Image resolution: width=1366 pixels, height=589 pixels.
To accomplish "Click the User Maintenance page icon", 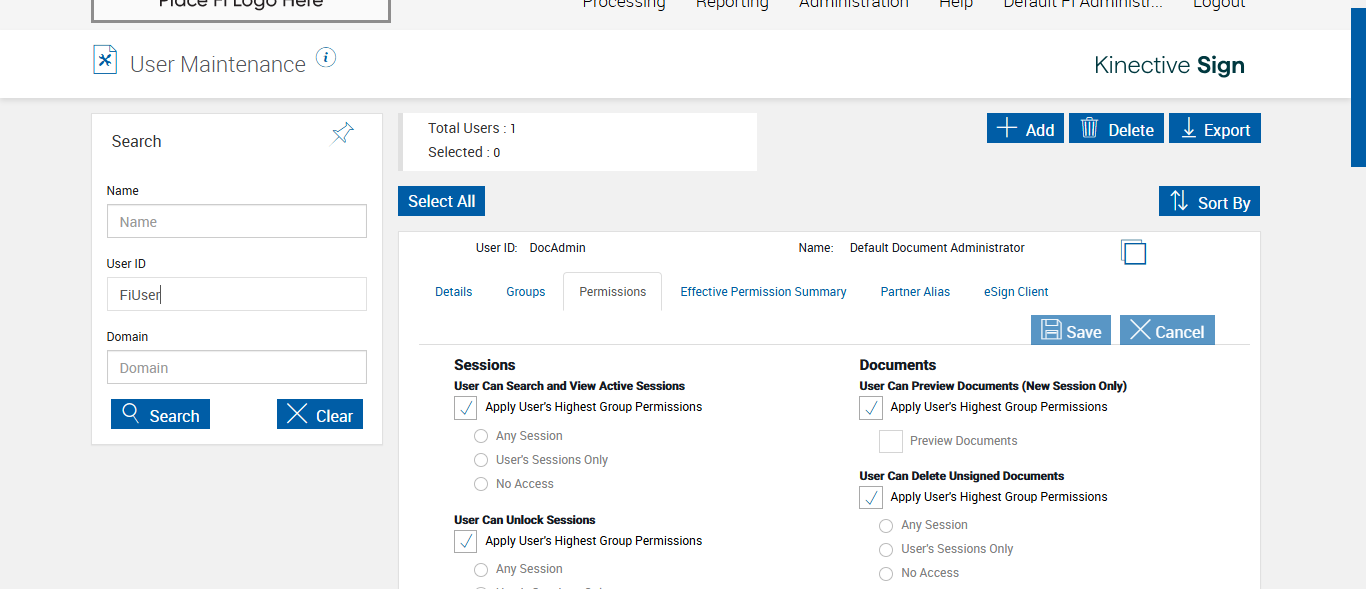I will point(105,60).
